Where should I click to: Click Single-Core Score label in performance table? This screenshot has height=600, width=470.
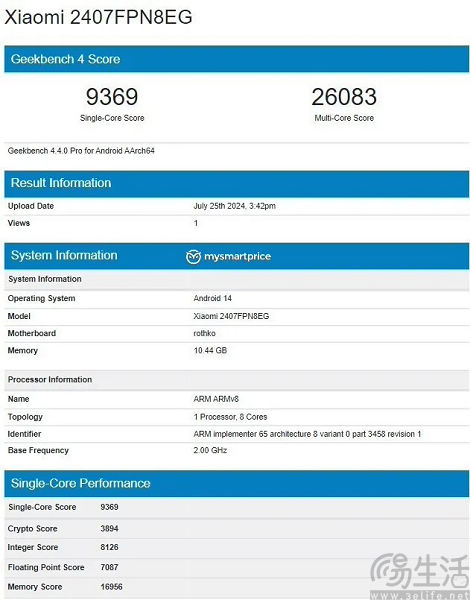pyautogui.click(x=42, y=507)
